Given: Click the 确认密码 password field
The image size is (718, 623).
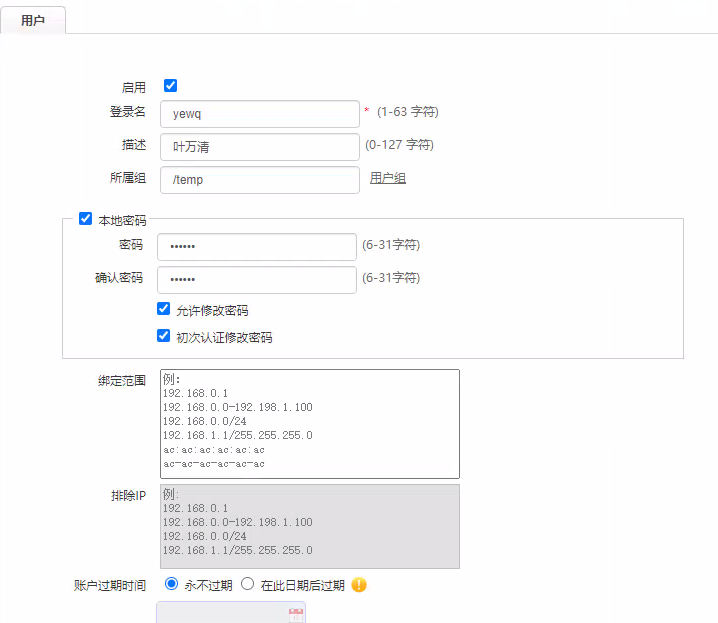Looking at the screenshot, I should (x=257, y=279).
